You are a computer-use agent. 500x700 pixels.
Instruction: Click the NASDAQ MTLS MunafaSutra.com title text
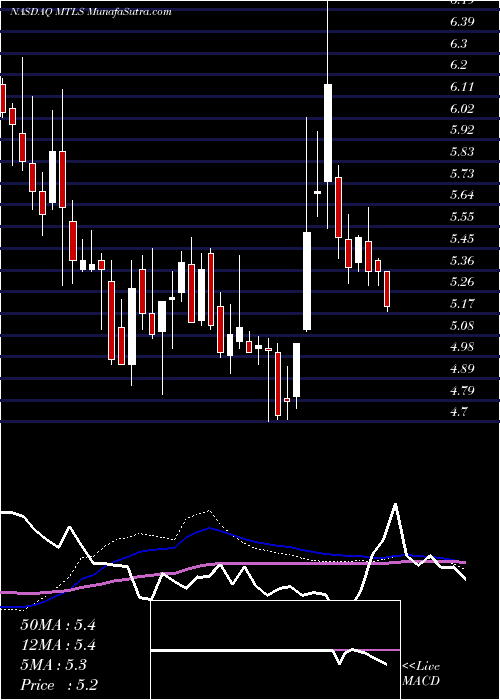coord(91,12)
